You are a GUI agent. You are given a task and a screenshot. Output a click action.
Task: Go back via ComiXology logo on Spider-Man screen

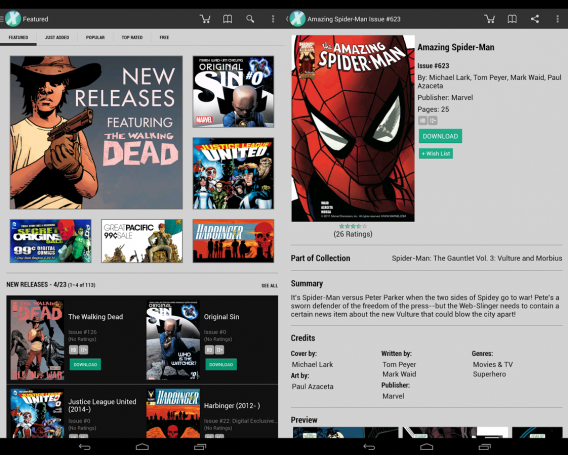[x=297, y=19]
